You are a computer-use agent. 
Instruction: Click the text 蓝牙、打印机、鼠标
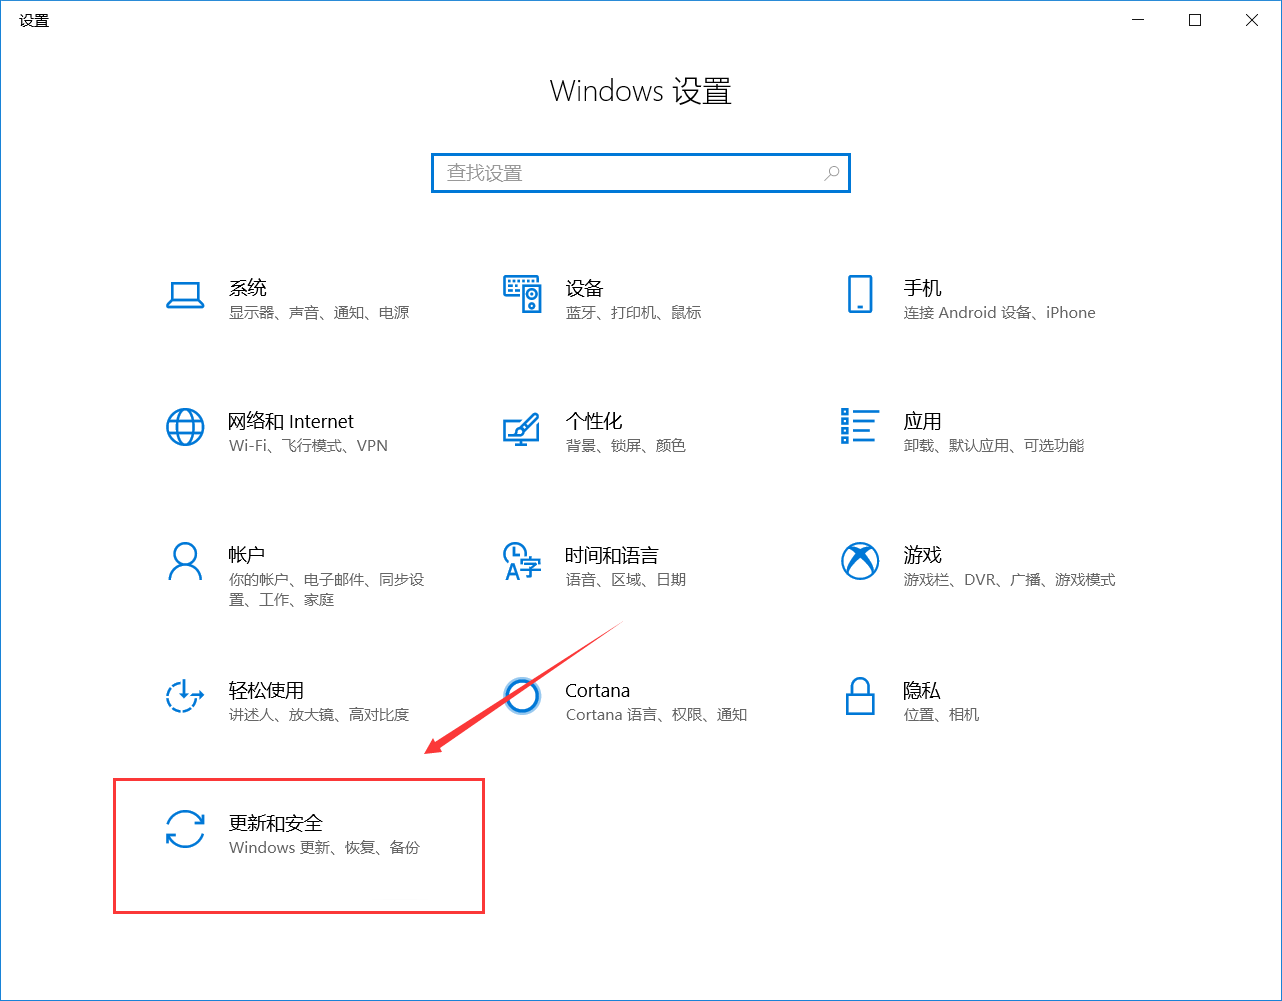coord(634,313)
